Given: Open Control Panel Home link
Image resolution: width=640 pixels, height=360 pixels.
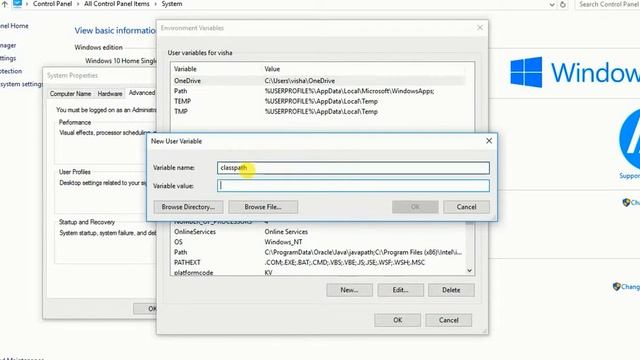Looking at the screenshot, I should click(x=14, y=26).
